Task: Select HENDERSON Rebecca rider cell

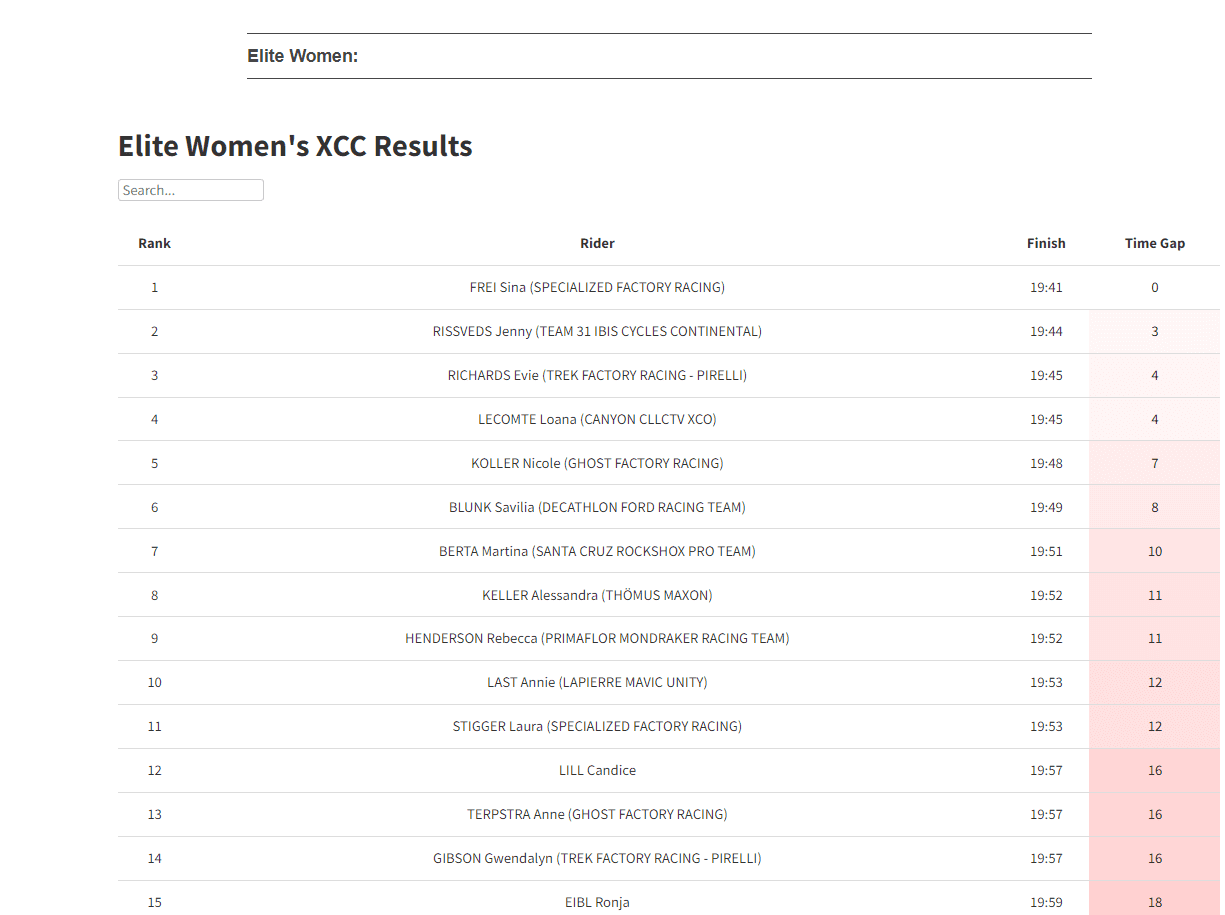Action: [x=597, y=638]
